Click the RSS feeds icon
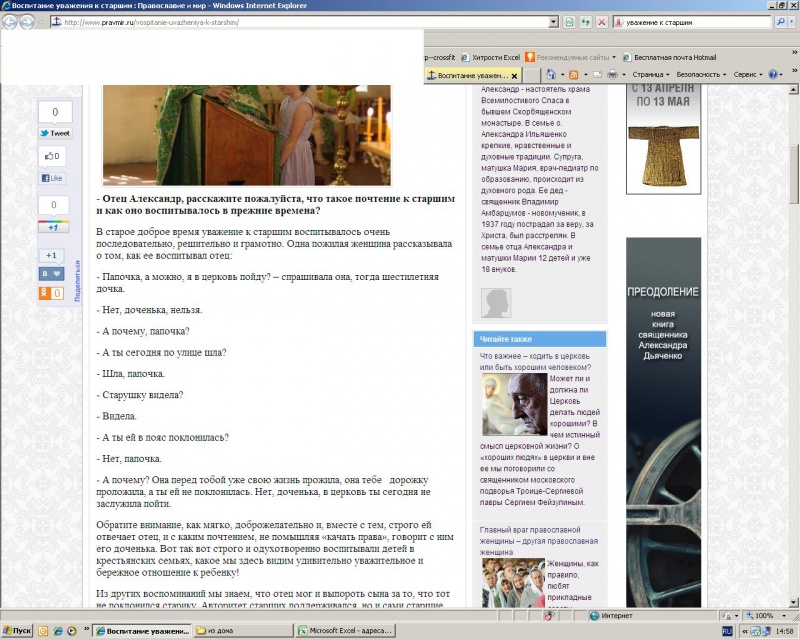Screen dimensions: 800x640 (574, 75)
